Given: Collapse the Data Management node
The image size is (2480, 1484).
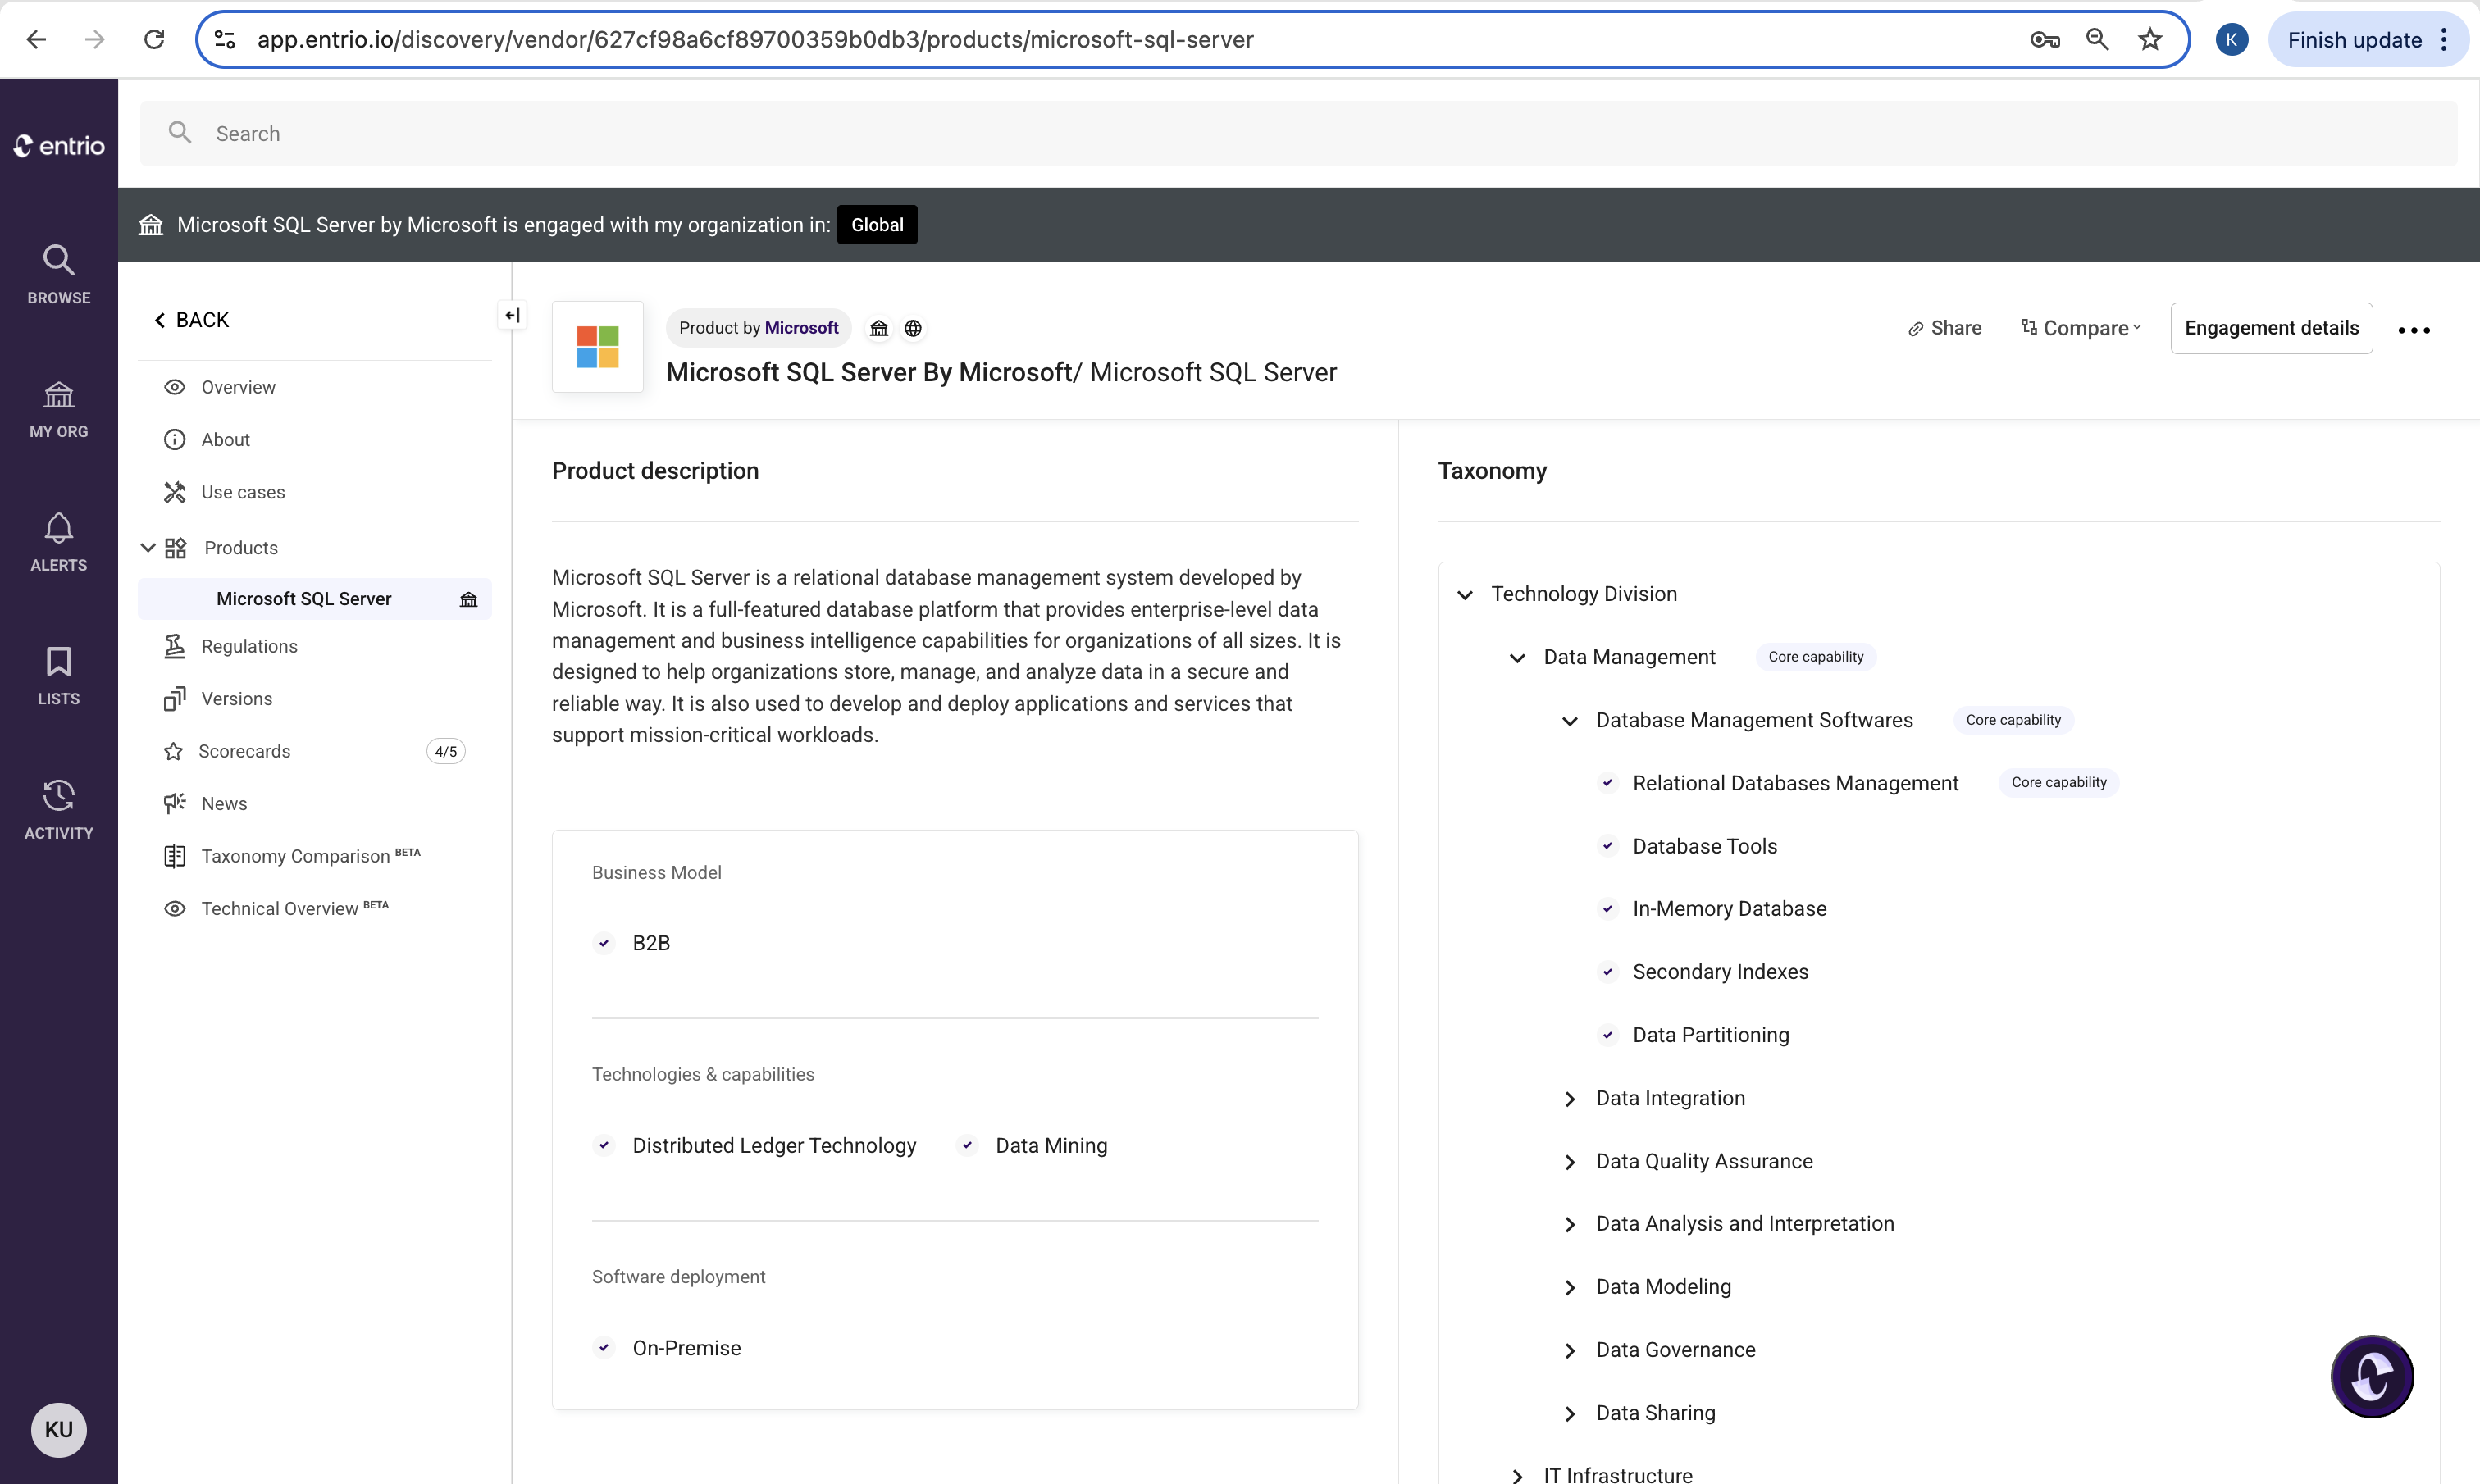Looking at the screenshot, I should [x=1517, y=658].
